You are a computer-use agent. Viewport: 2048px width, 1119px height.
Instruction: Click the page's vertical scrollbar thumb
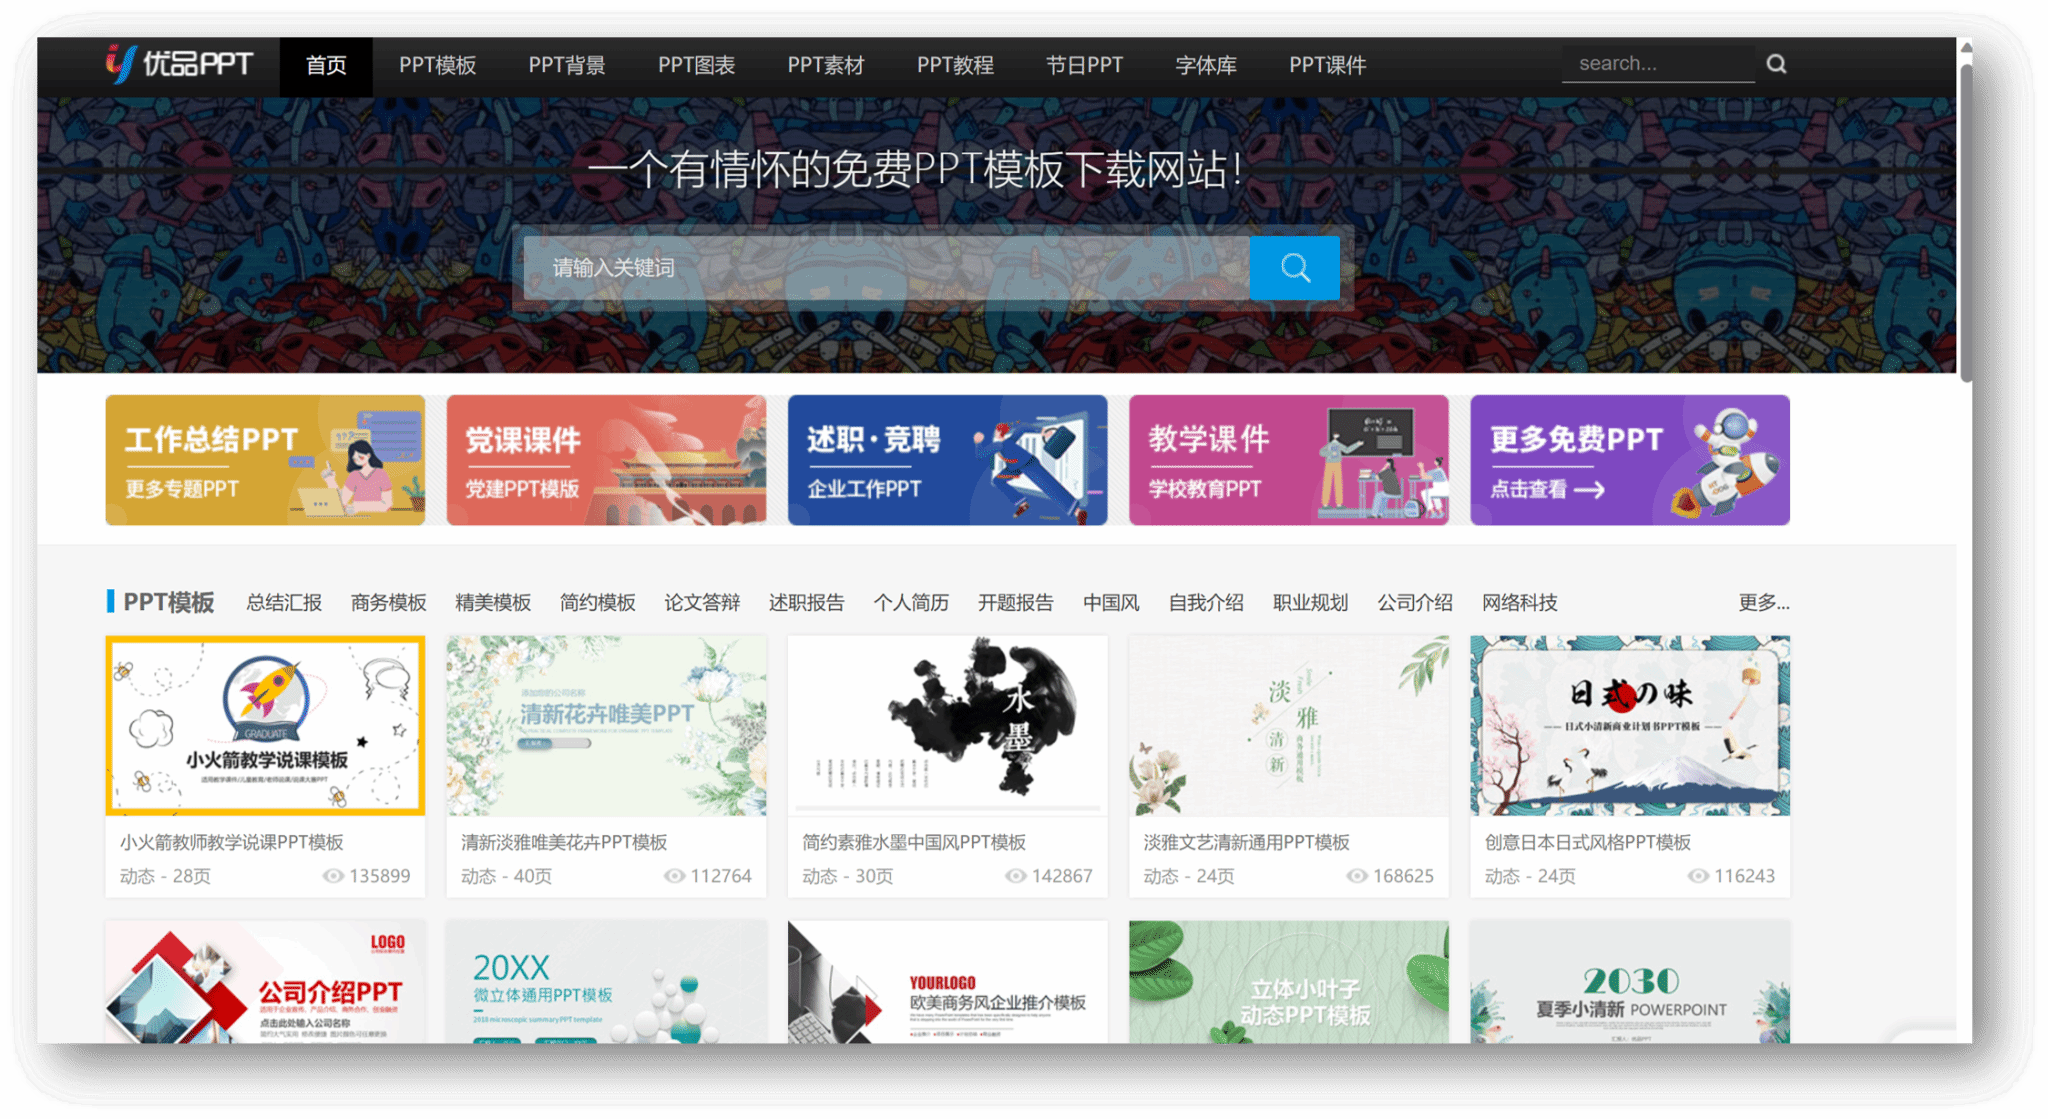tap(1965, 220)
